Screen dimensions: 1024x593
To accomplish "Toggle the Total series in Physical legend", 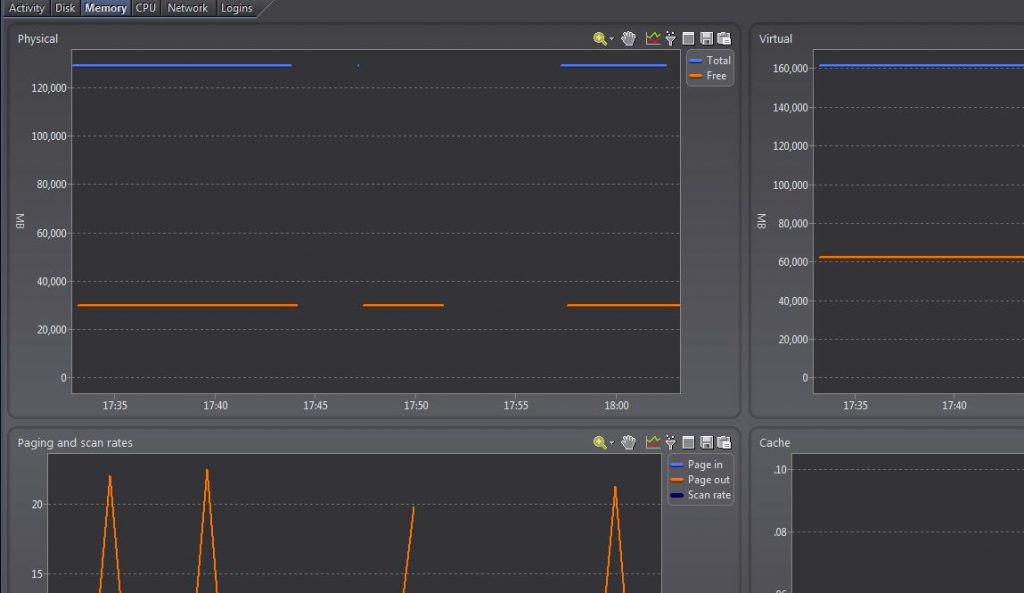I will (x=710, y=60).
